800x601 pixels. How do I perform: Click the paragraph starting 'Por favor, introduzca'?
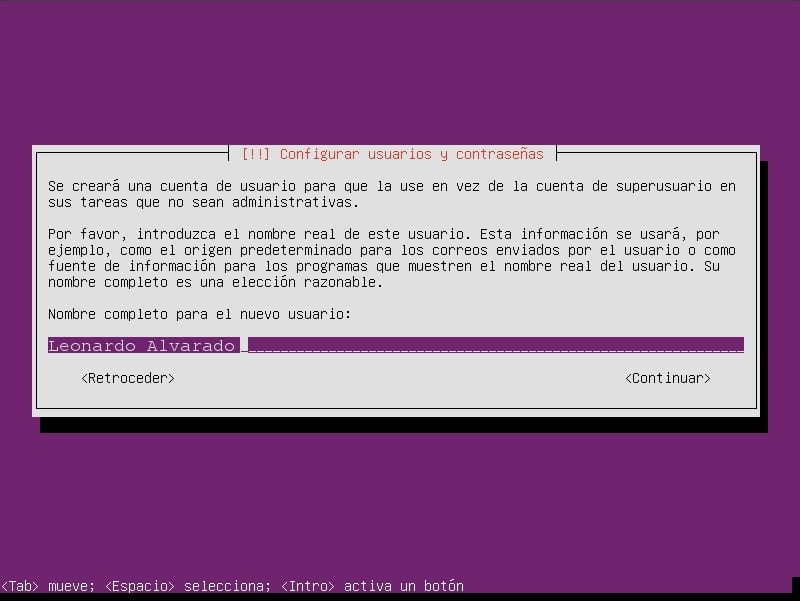[392, 258]
